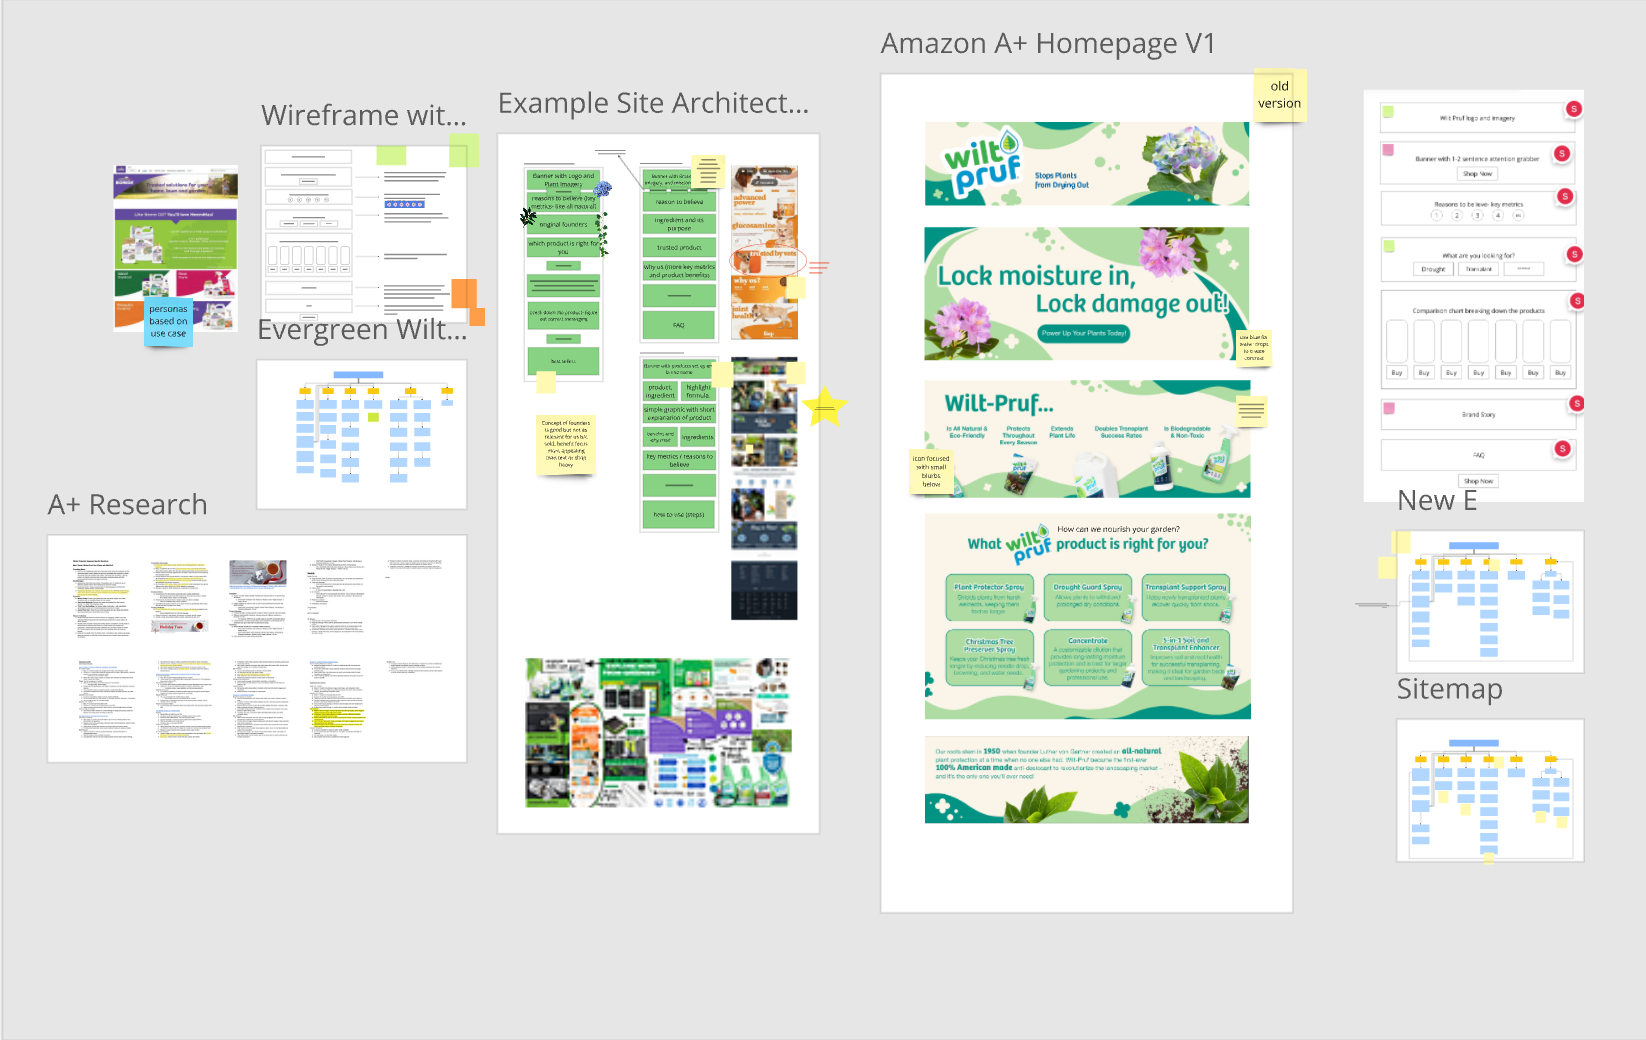
Task: Select 'Drought Guard Spray' product card
Action: [1087, 598]
